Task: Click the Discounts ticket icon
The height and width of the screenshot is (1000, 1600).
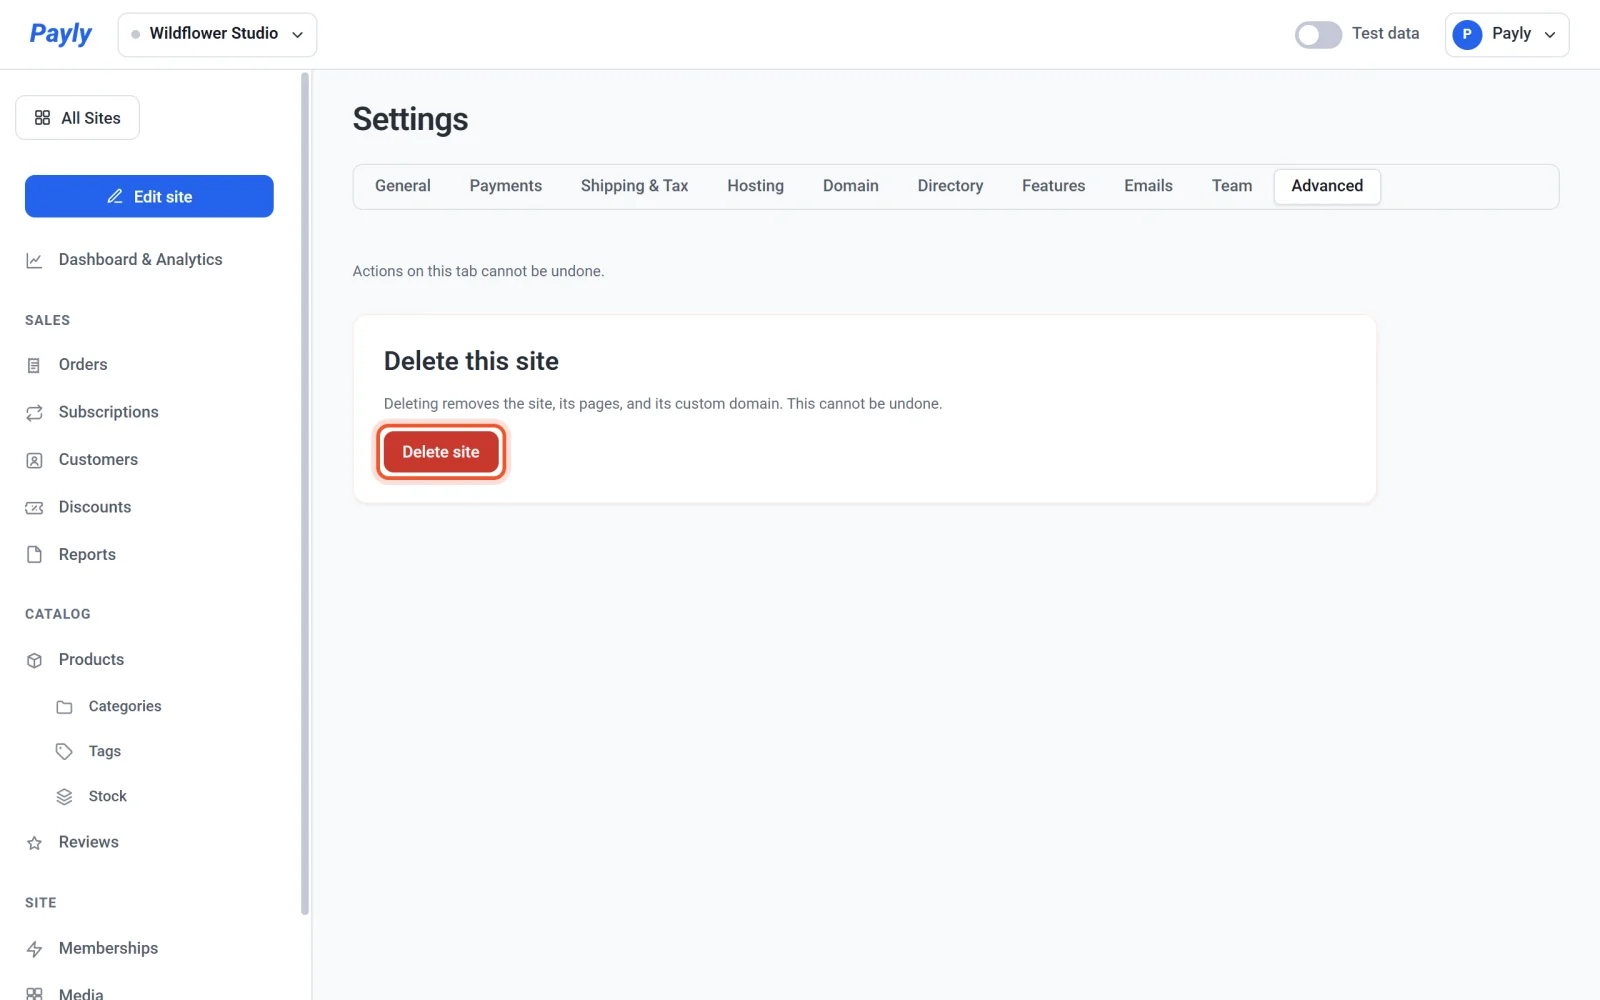Action: pyautogui.click(x=34, y=507)
